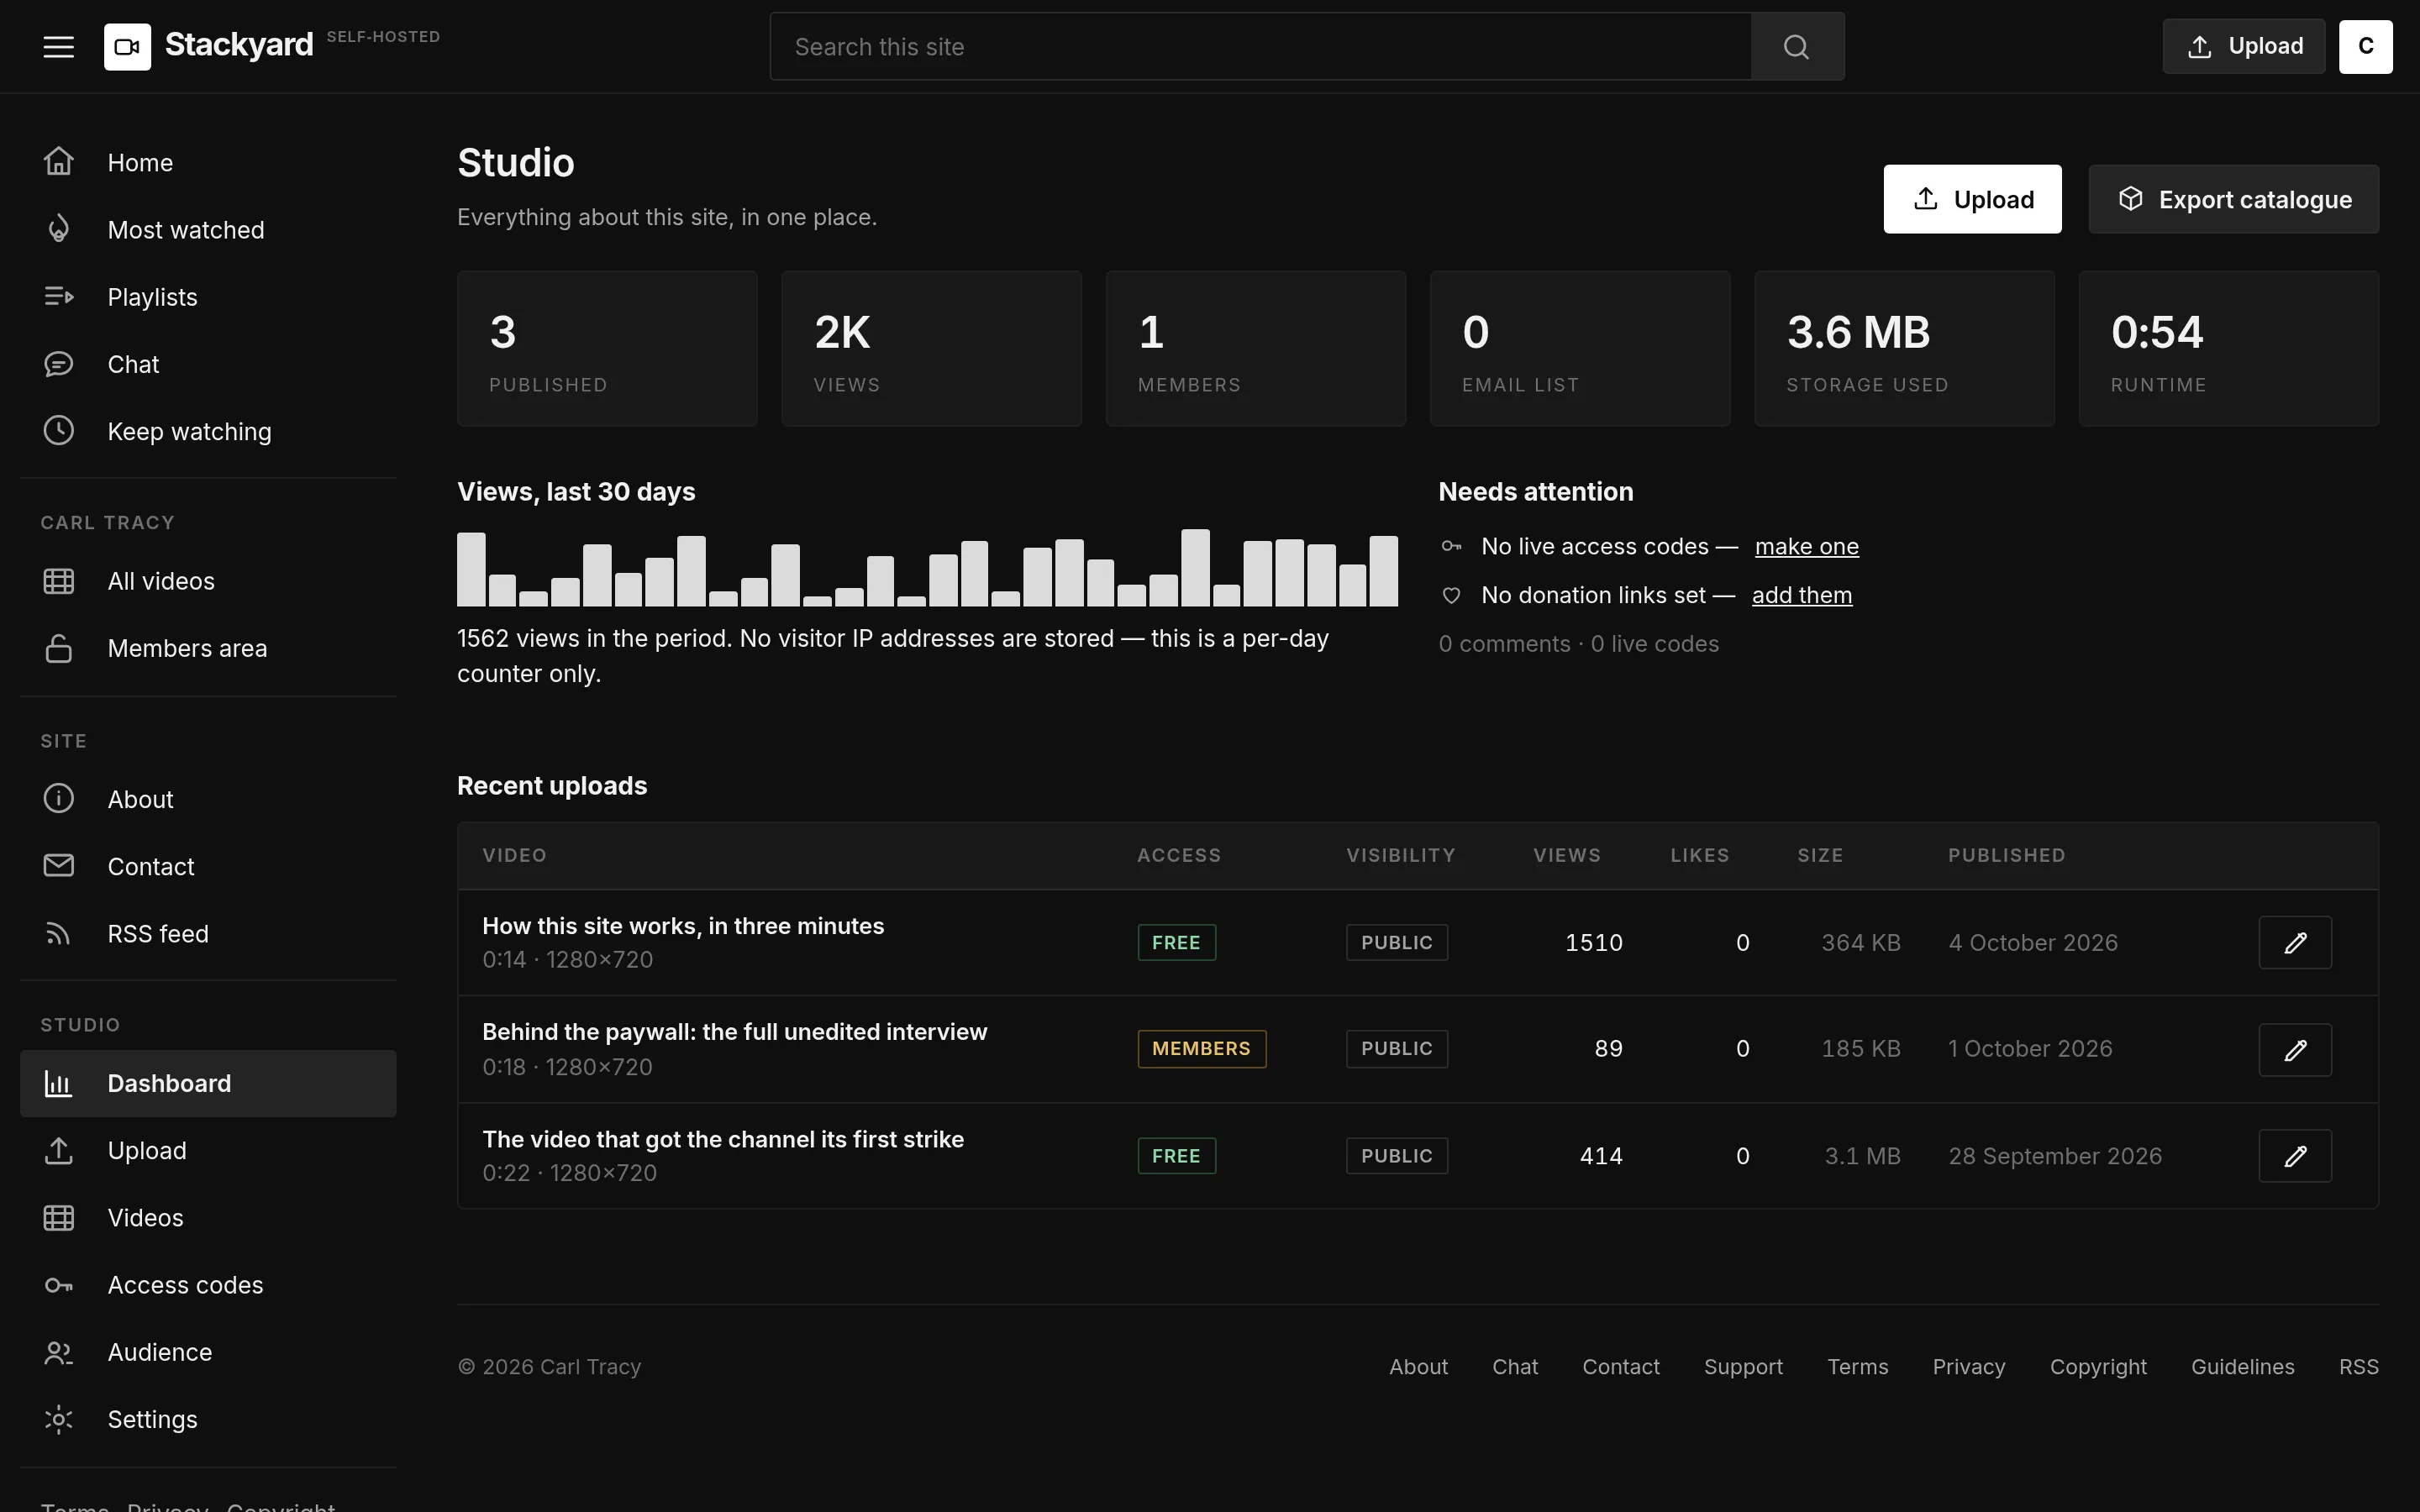Click the Access codes key icon
2420x1512 pixels.
click(x=59, y=1285)
